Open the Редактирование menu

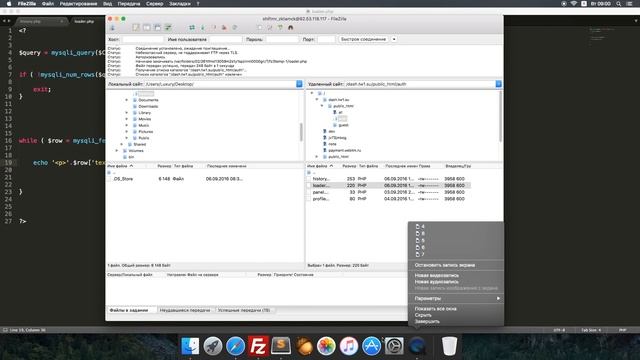(78, 4)
